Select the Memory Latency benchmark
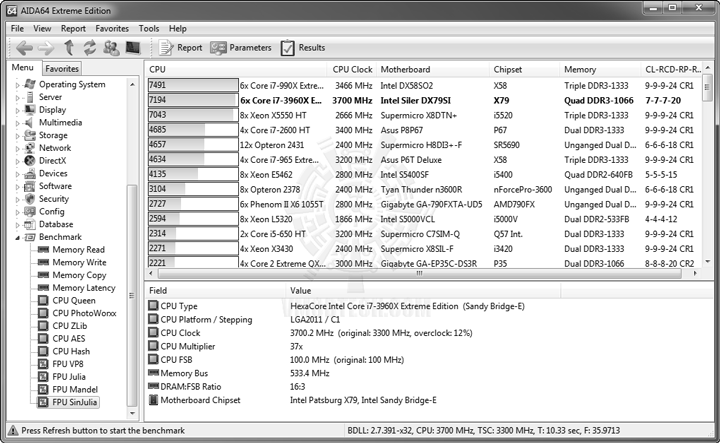 tap(84, 288)
